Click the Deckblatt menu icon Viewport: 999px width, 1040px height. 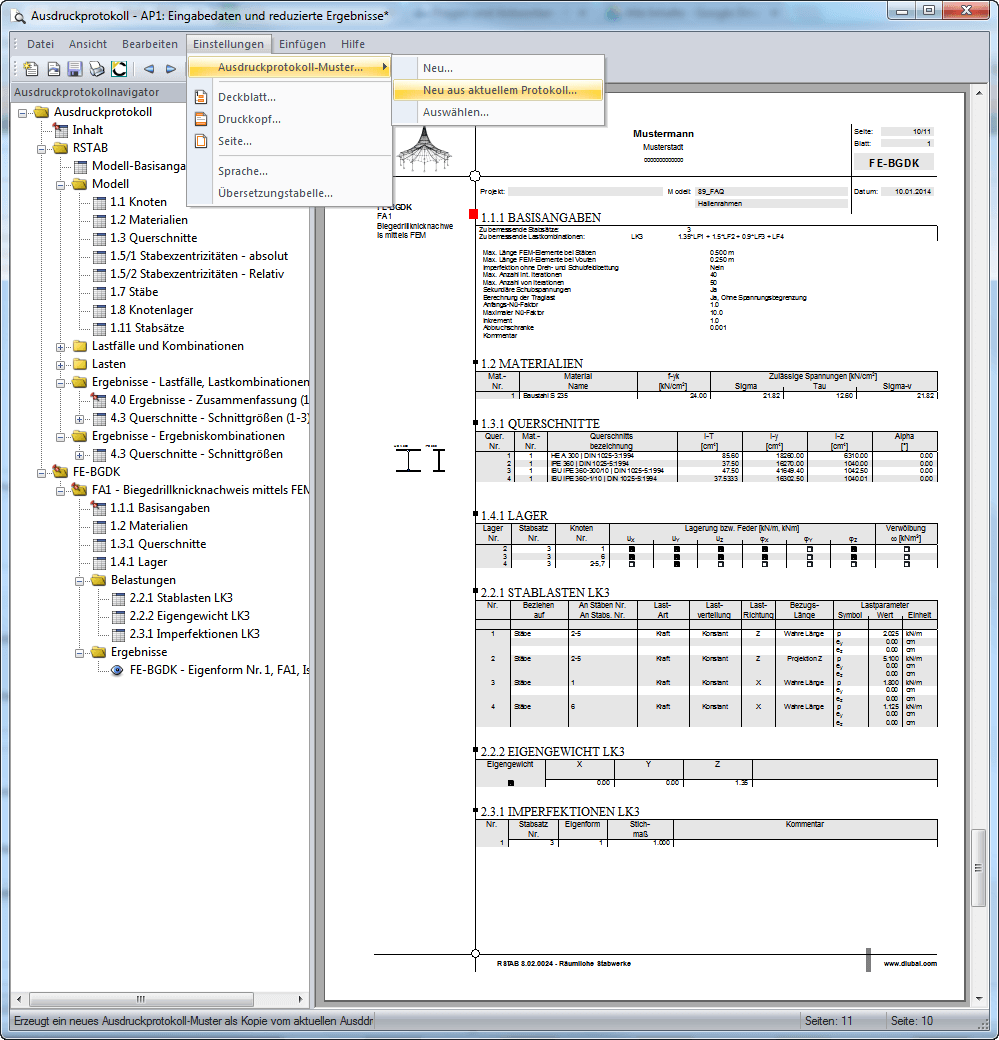point(201,97)
